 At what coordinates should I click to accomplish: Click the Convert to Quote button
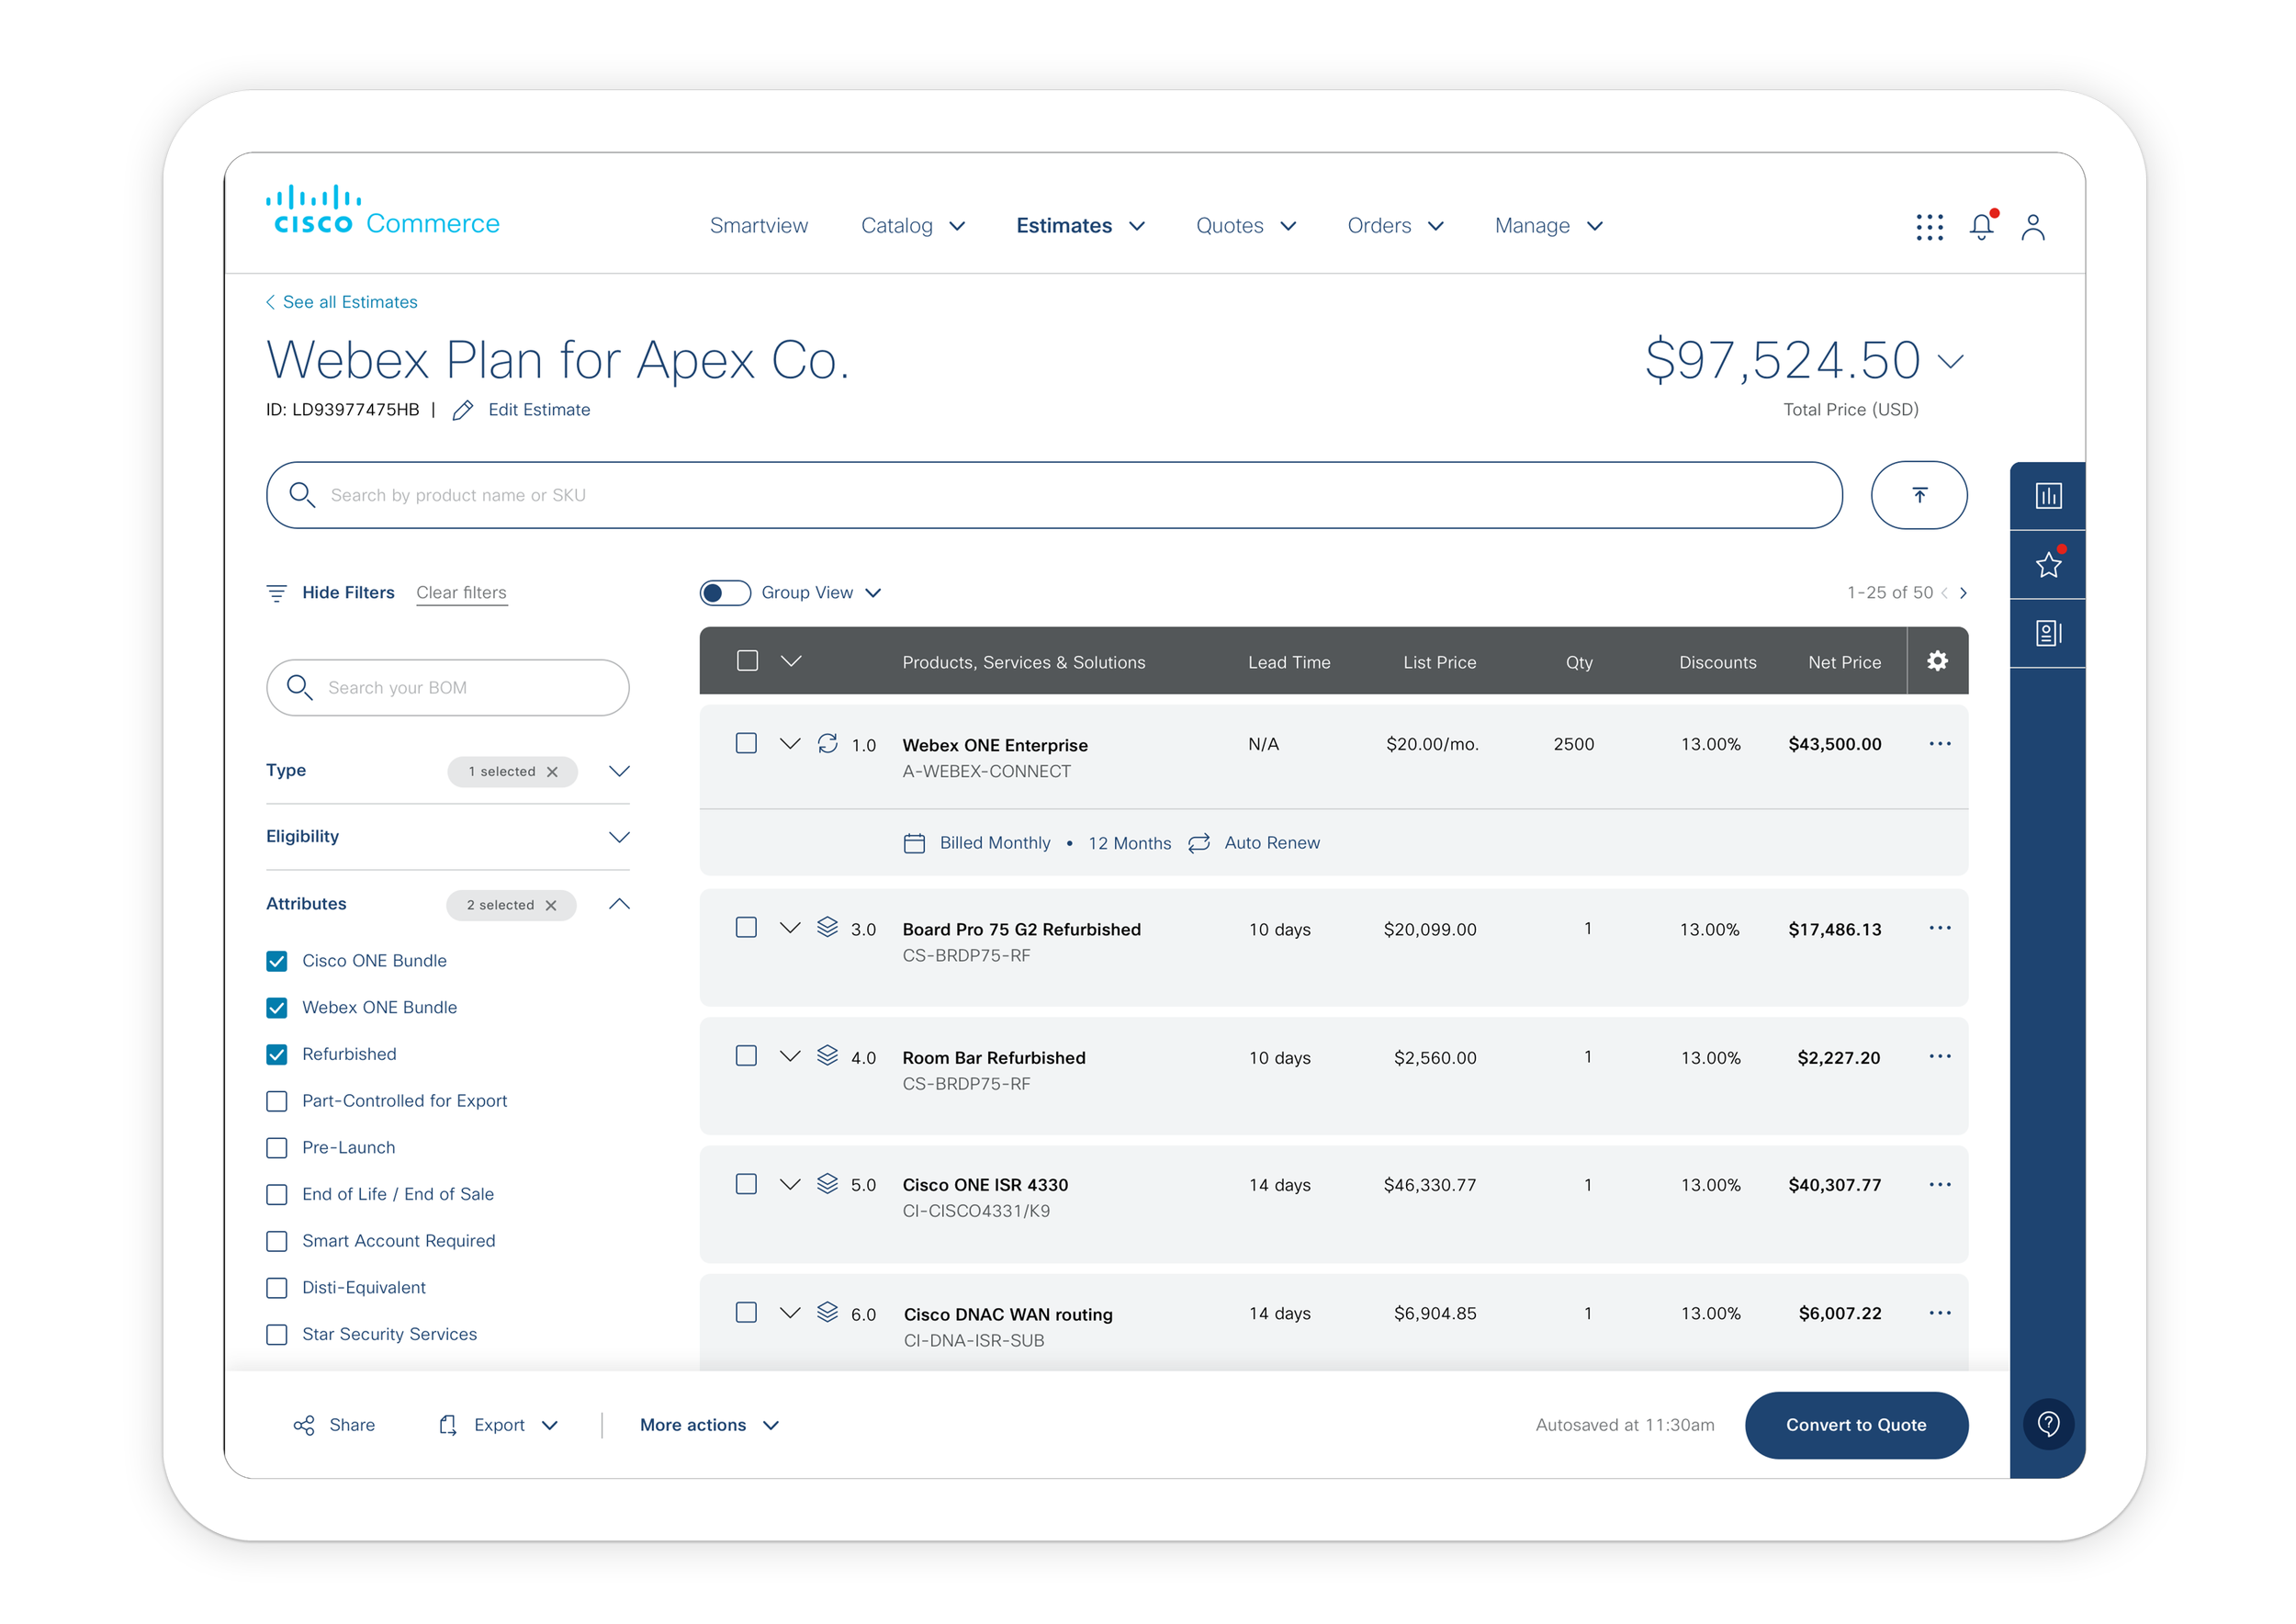pyautogui.click(x=1856, y=1425)
